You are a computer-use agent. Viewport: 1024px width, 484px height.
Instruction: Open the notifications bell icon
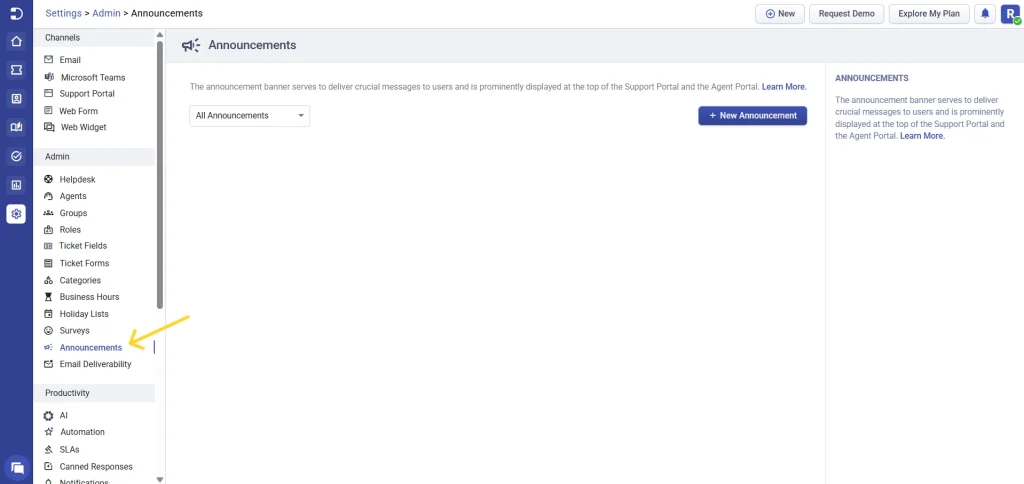pos(985,14)
